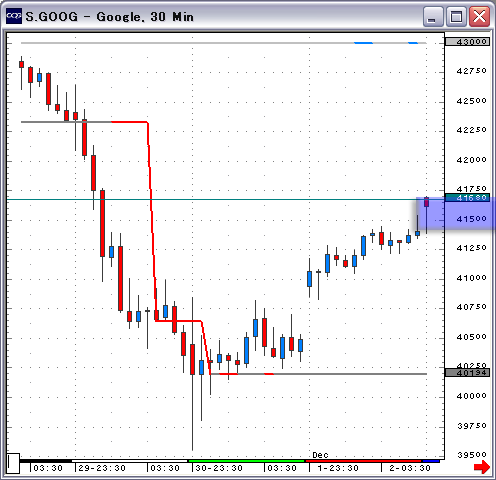Click the 1-23:30 time axis label
Image resolution: width=496 pixels, height=480 pixels.
click(338, 468)
